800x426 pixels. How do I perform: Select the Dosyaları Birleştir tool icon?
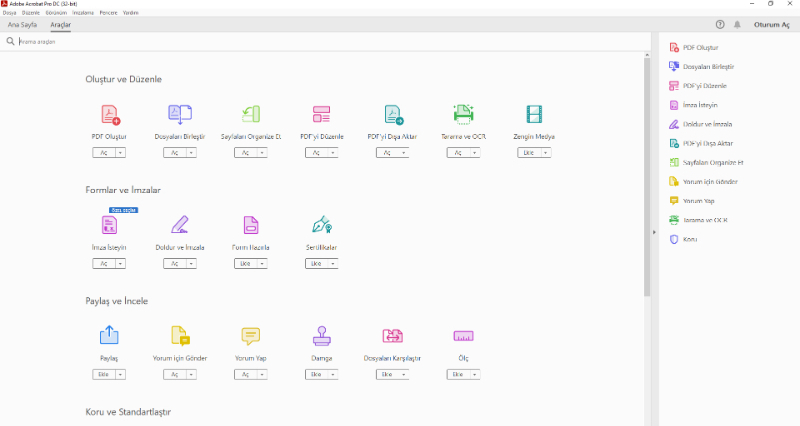[x=180, y=114]
